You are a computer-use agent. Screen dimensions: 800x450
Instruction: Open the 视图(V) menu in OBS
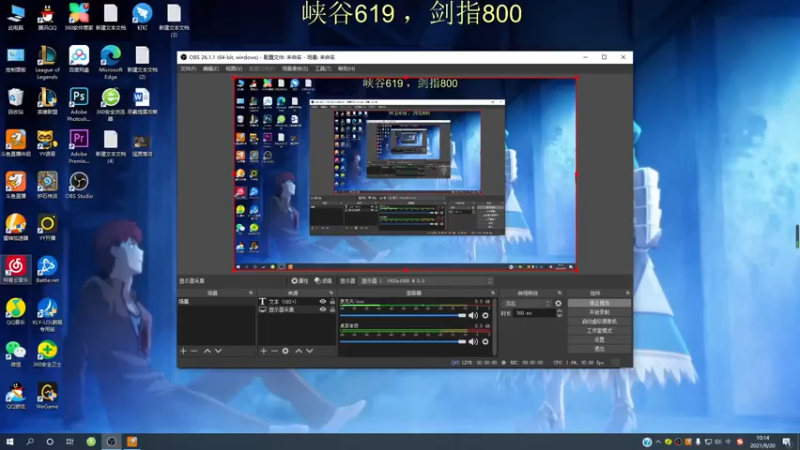pos(234,68)
